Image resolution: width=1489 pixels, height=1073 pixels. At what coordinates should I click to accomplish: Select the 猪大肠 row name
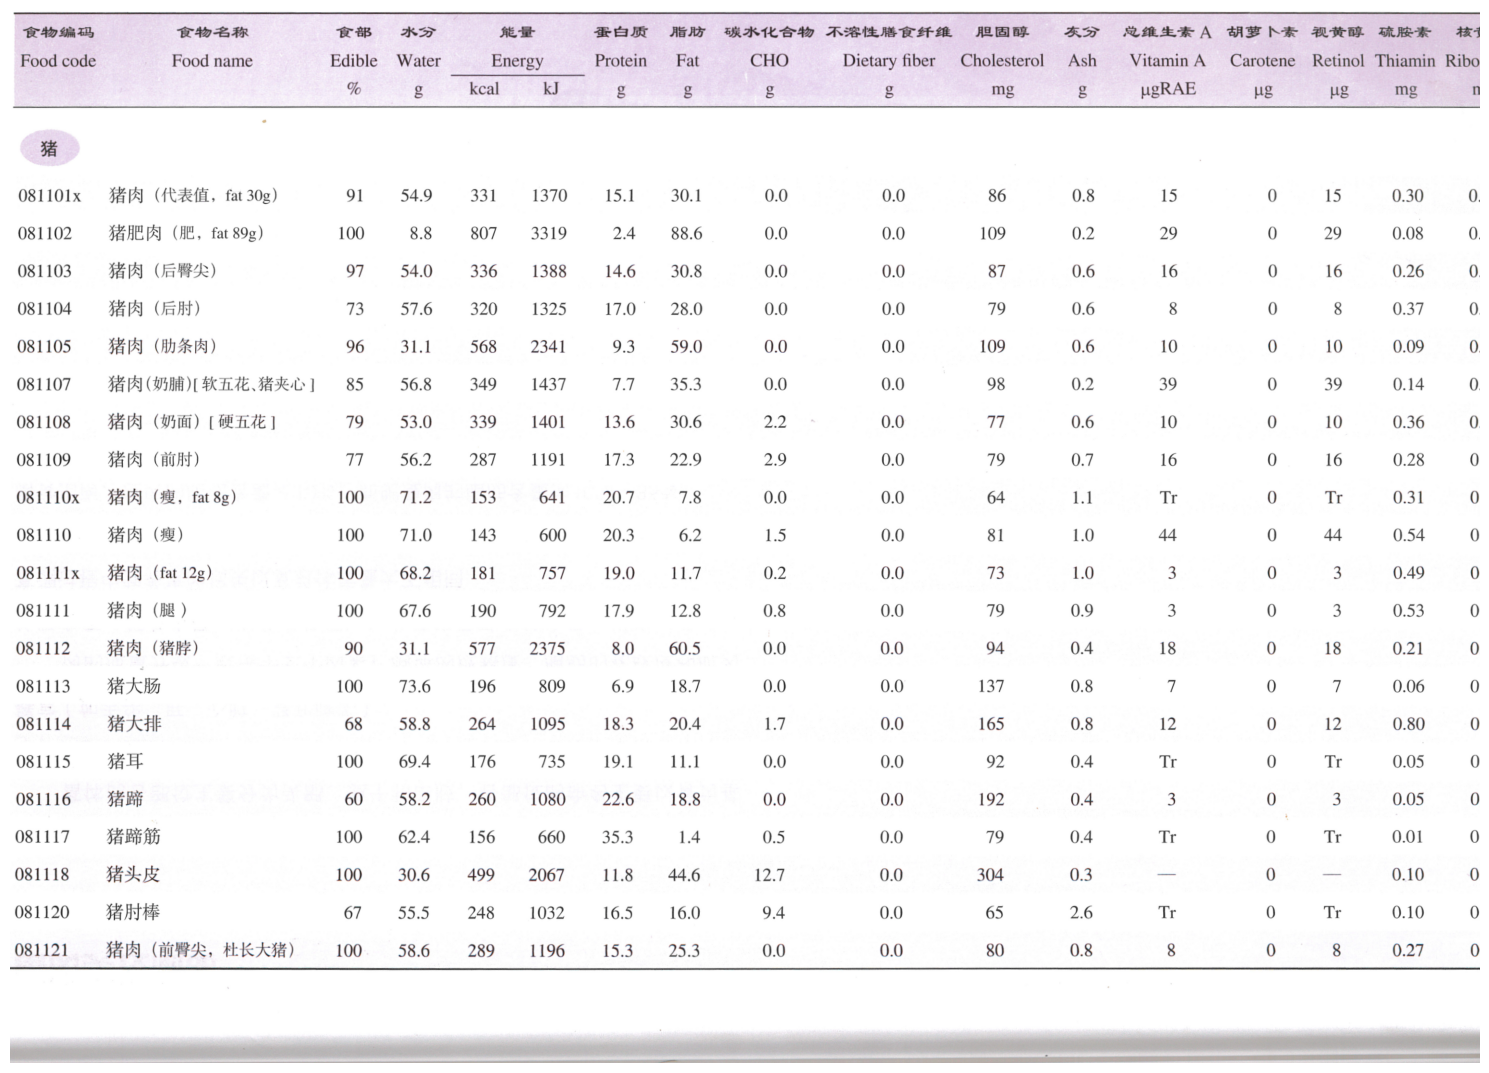134,686
